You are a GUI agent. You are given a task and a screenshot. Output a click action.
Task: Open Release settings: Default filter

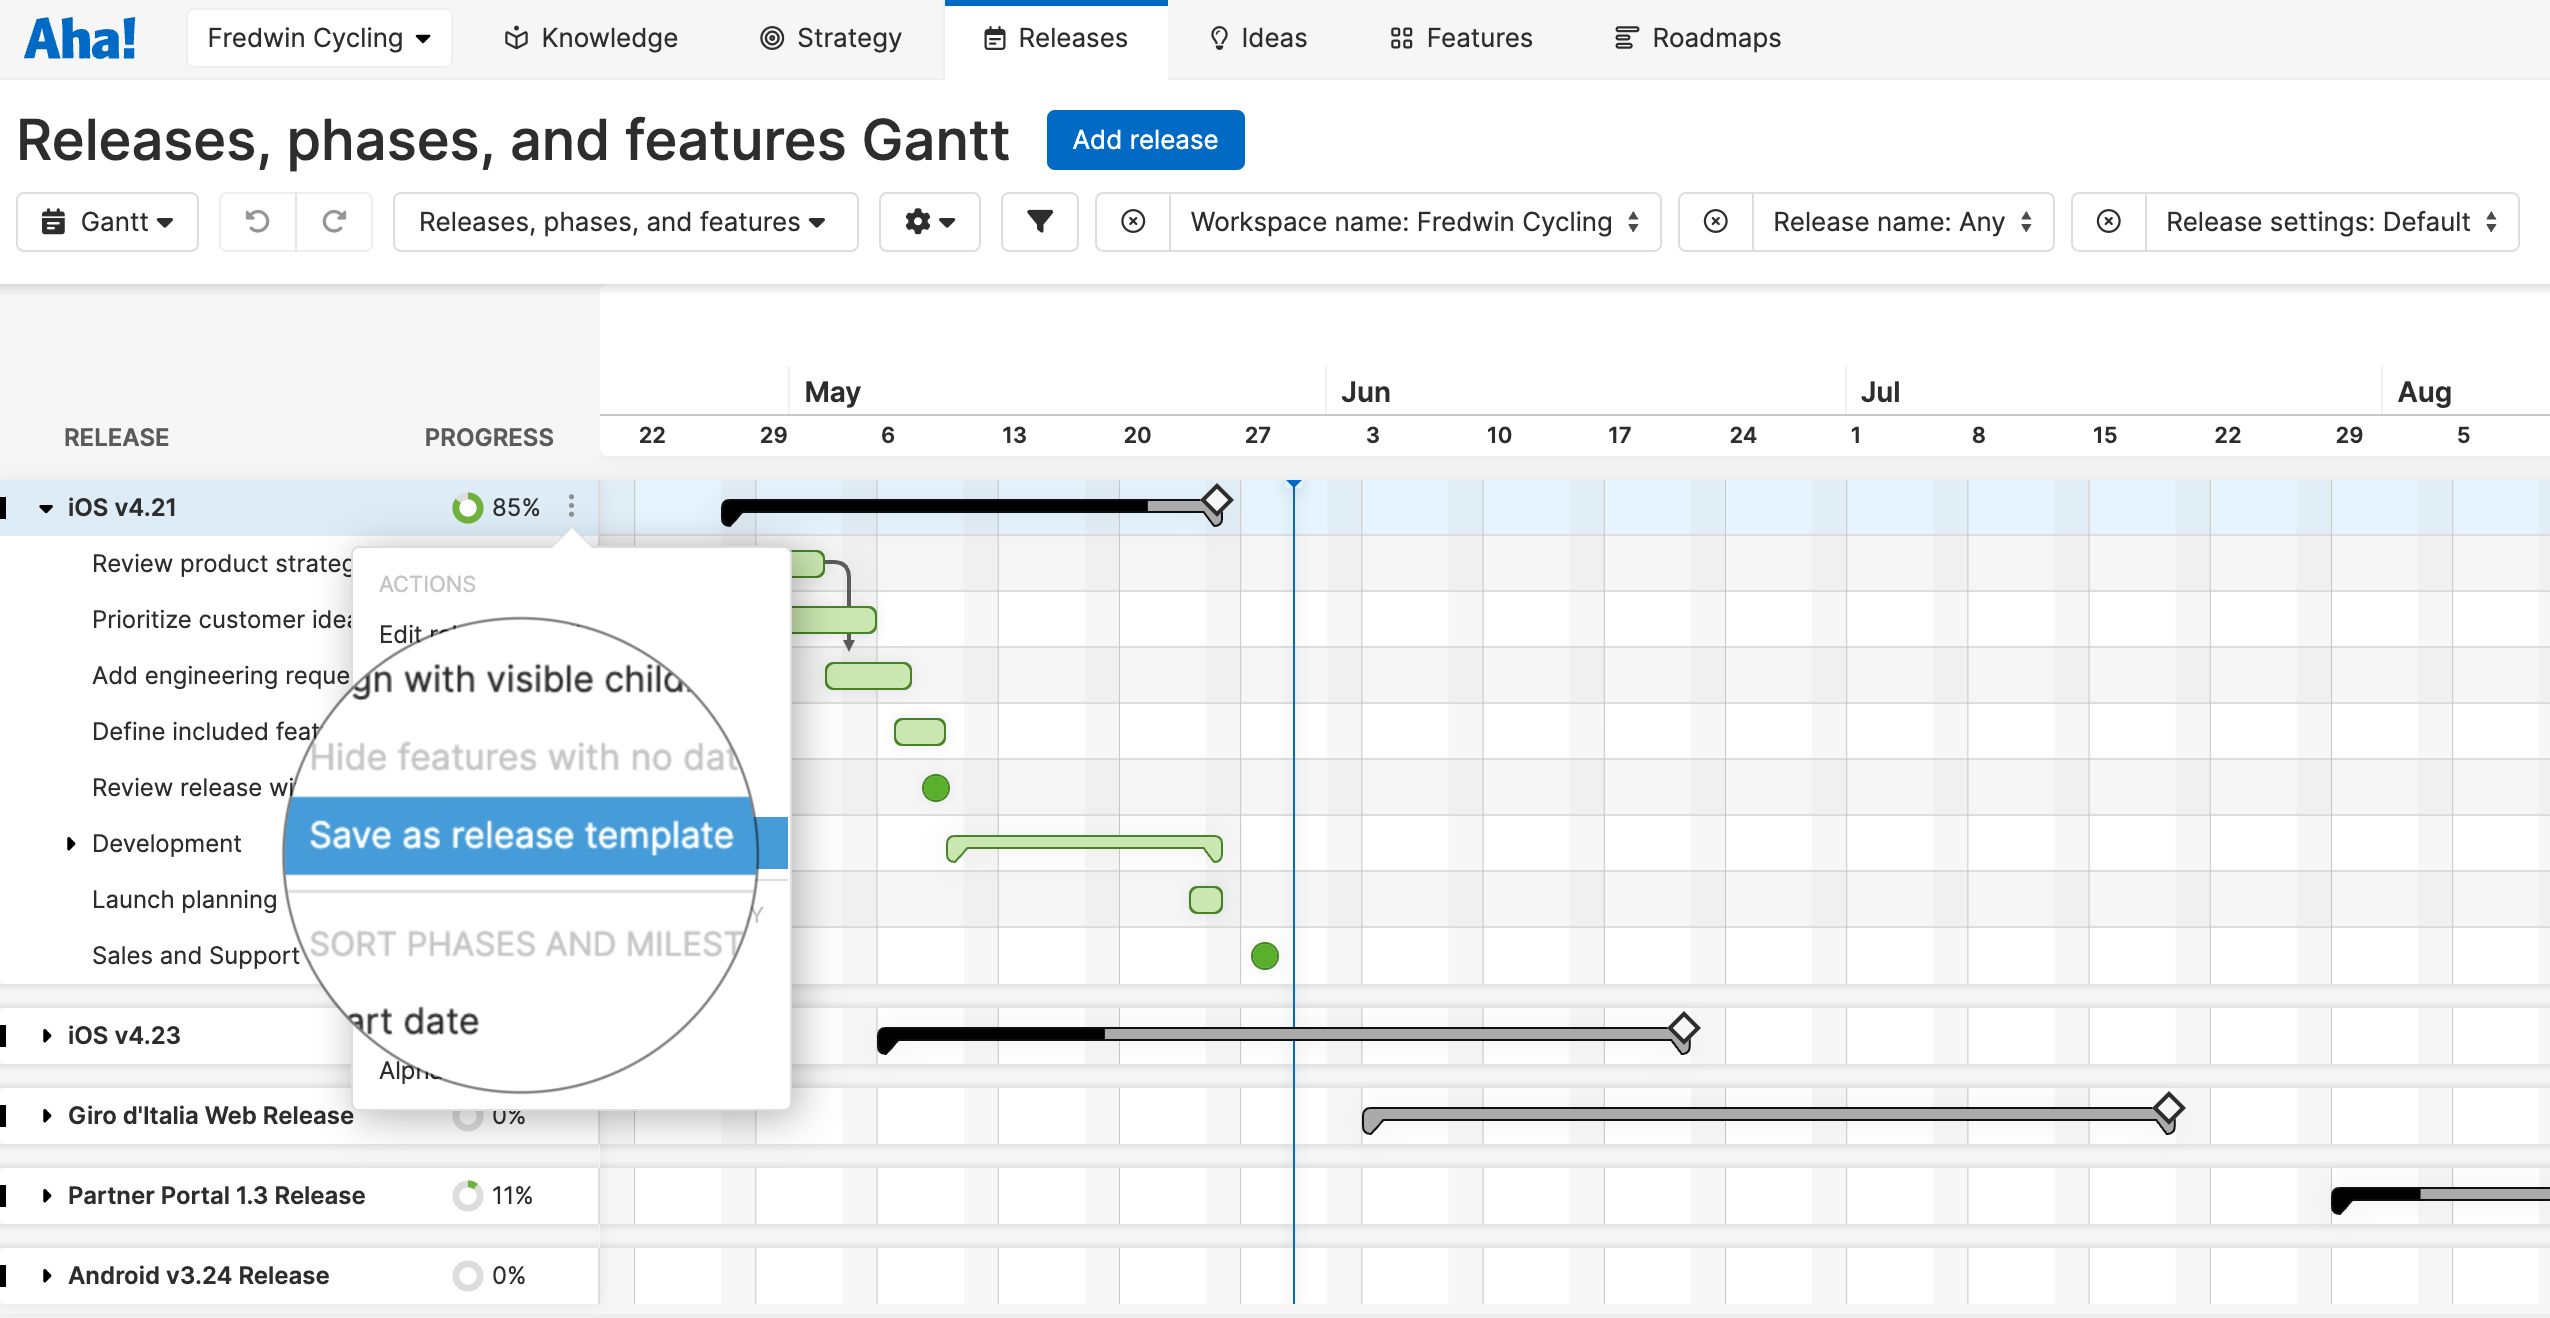pos(2332,222)
